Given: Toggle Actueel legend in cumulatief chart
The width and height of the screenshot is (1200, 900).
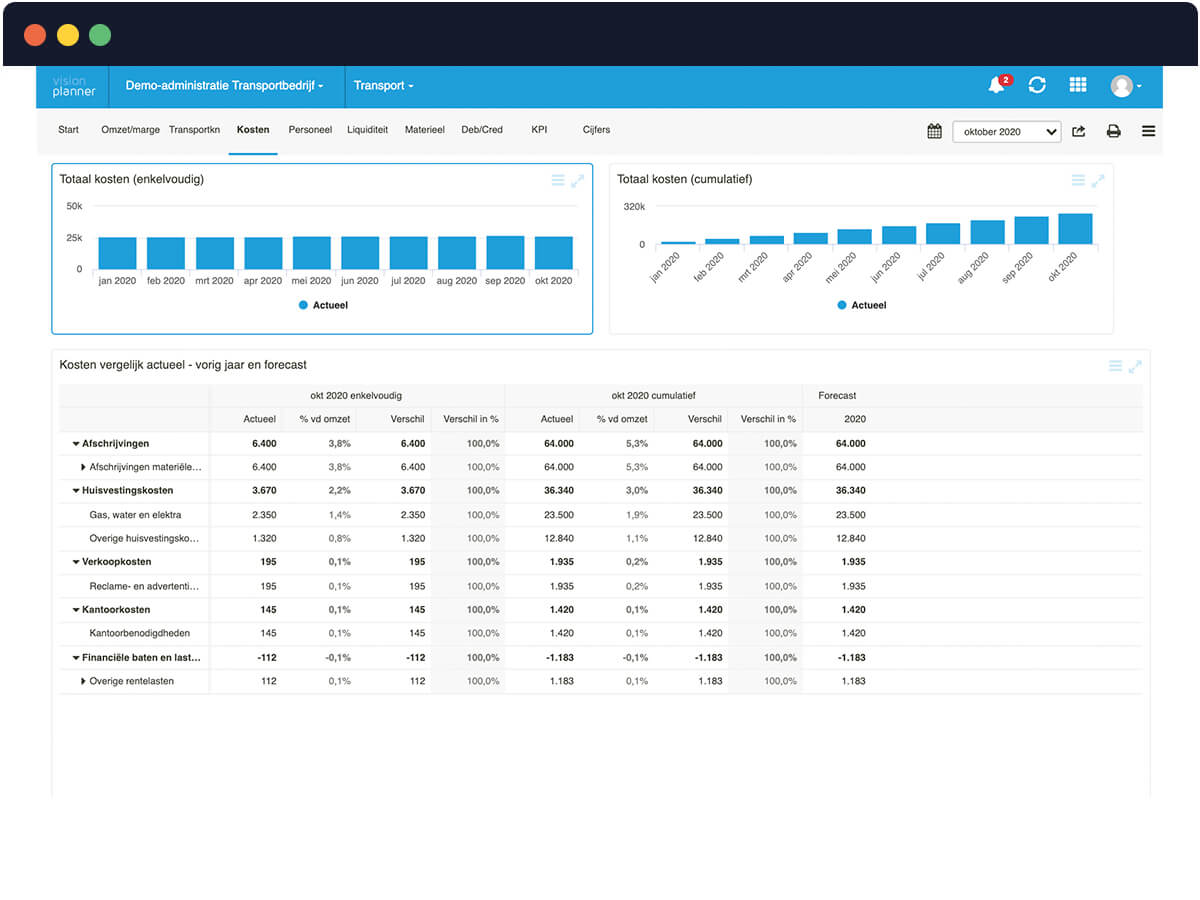Looking at the screenshot, I should (861, 305).
